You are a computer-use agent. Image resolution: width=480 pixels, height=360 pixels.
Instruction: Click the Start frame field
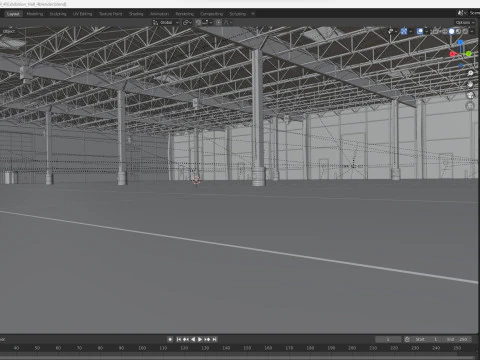click(427, 339)
